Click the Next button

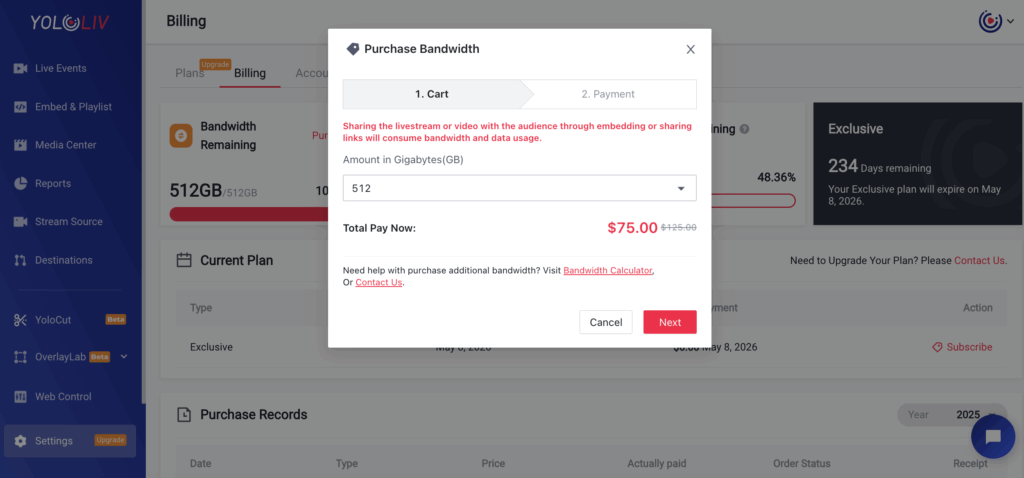pyautogui.click(x=670, y=322)
